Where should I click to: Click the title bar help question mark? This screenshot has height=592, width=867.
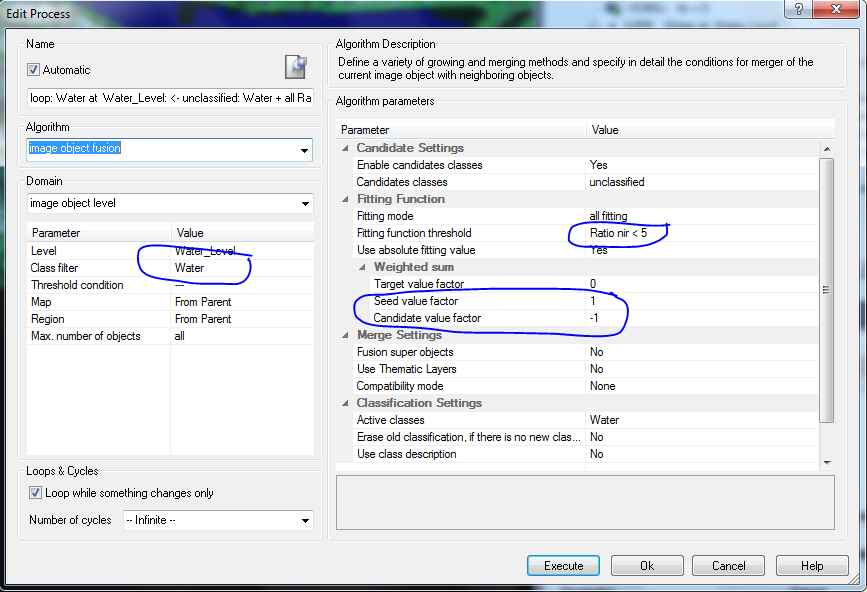[x=799, y=8]
